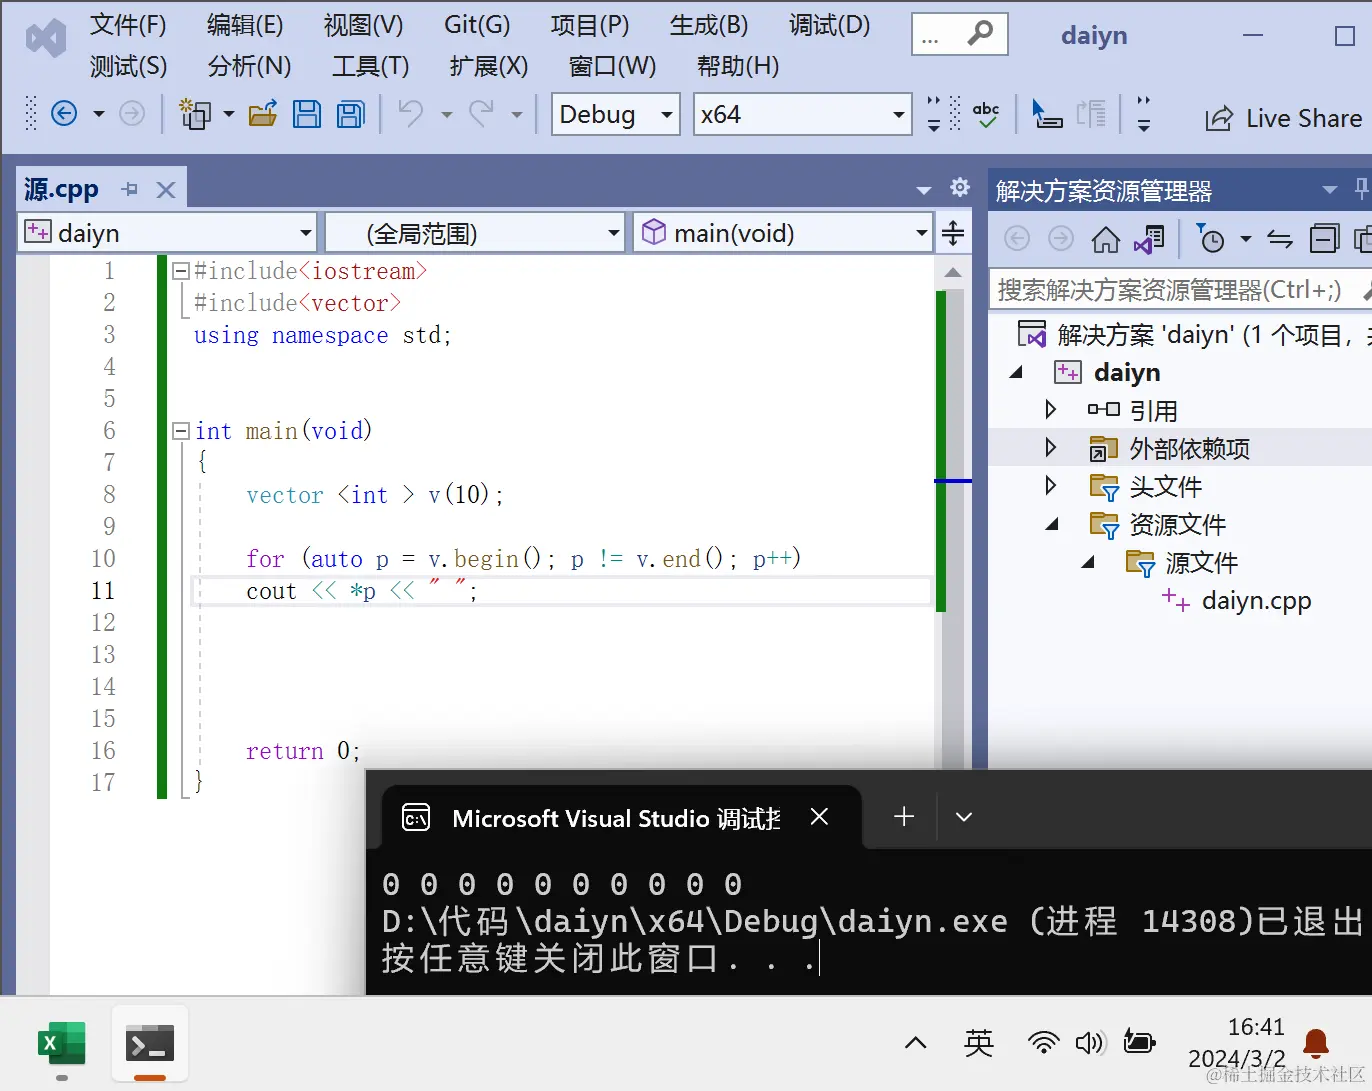This screenshot has width=1372, height=1091.
Task: Click the sync with active document icon
Action: click(1280, 239)
